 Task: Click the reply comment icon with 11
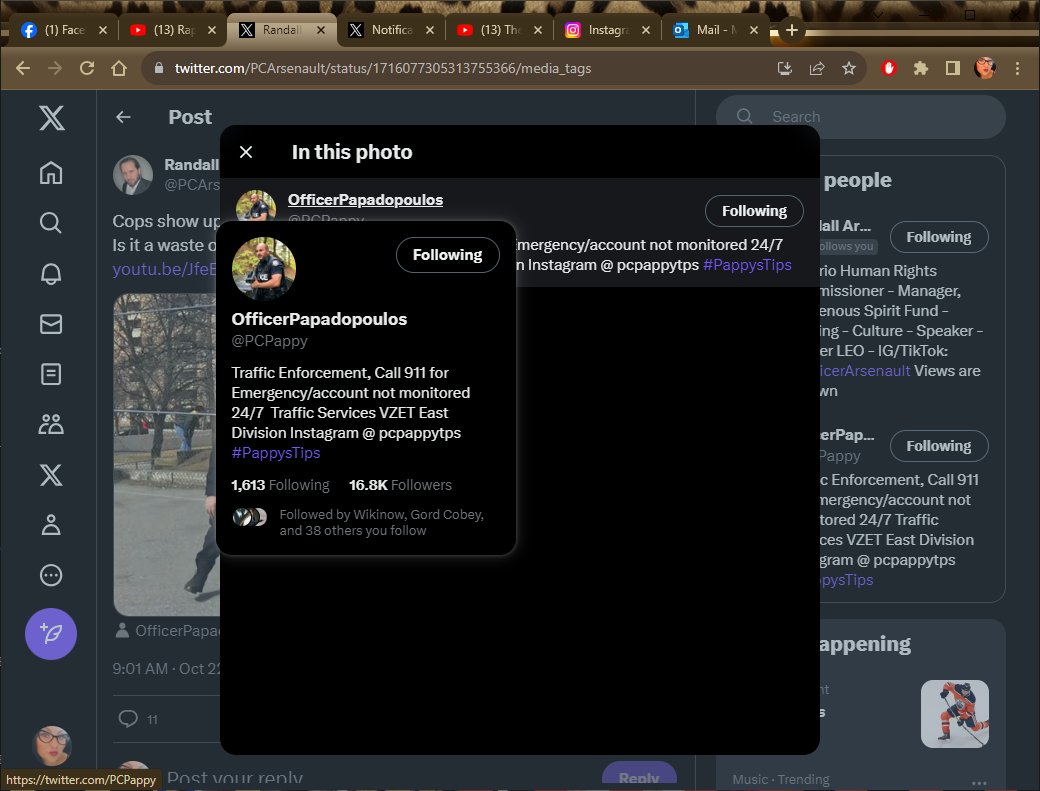pyautogui.click(x=138, y=719)
